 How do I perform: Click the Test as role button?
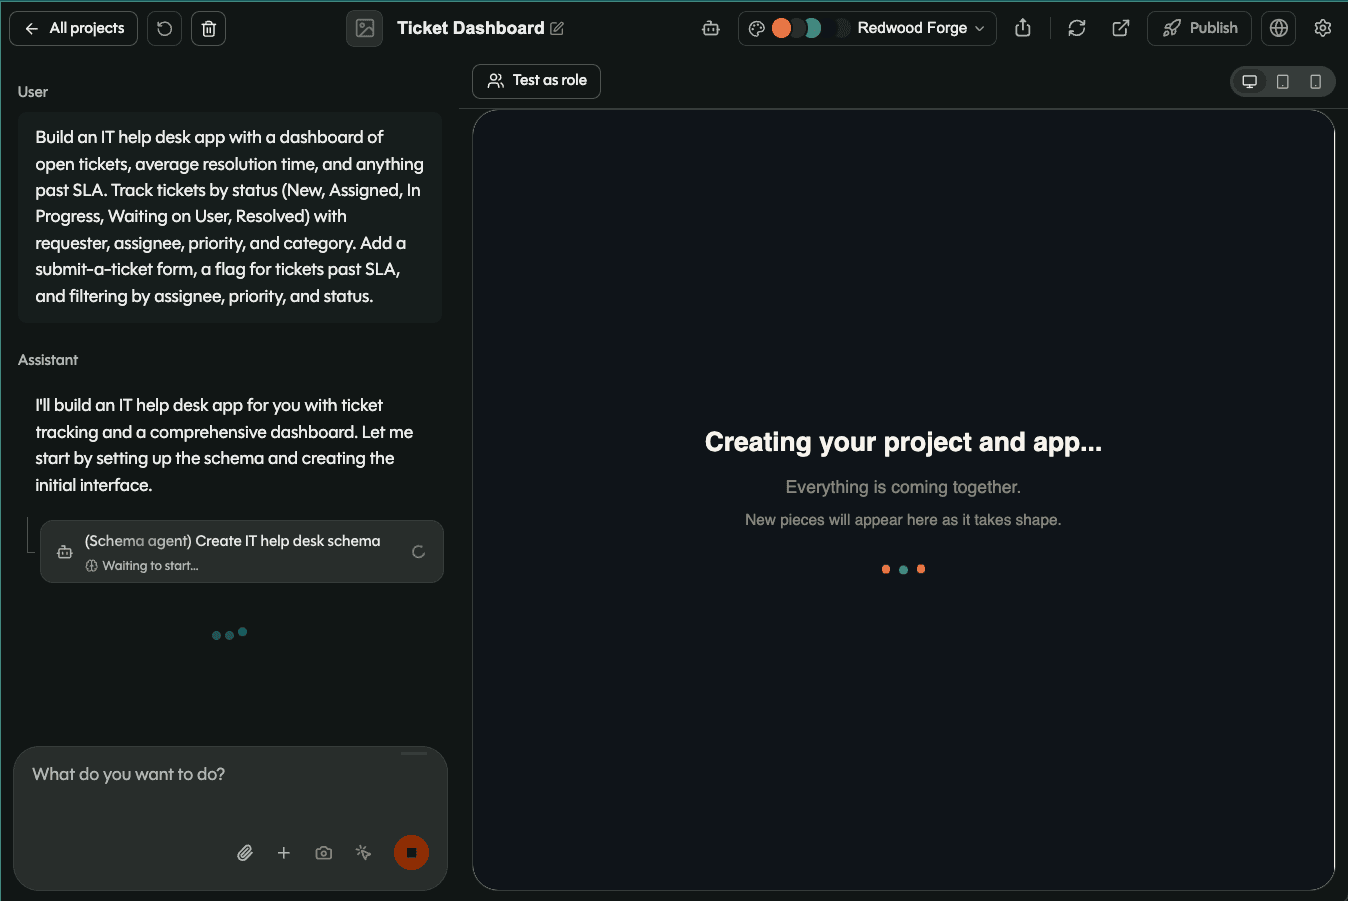pos(536,81)
